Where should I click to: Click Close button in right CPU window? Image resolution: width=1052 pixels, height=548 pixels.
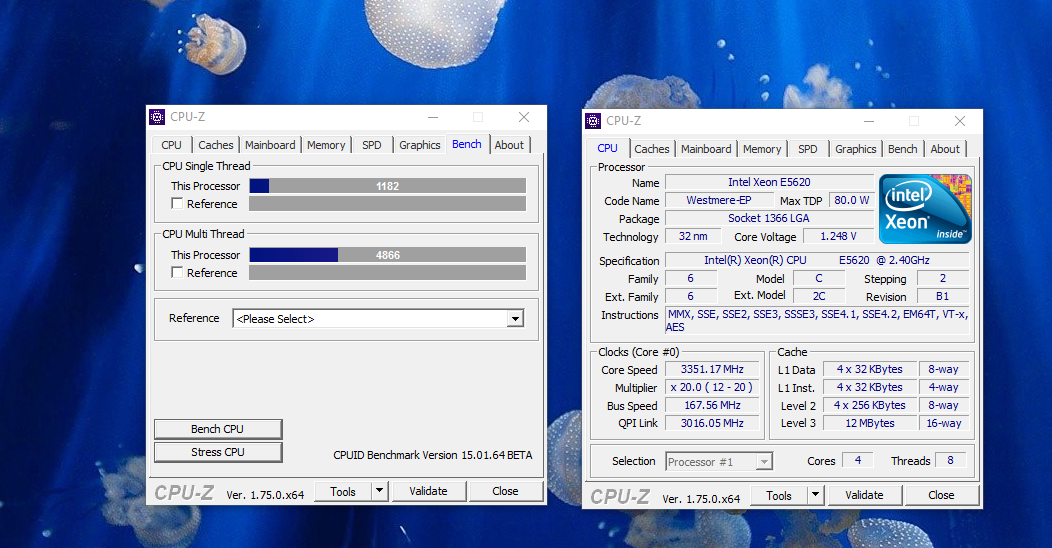pos(941,495)
